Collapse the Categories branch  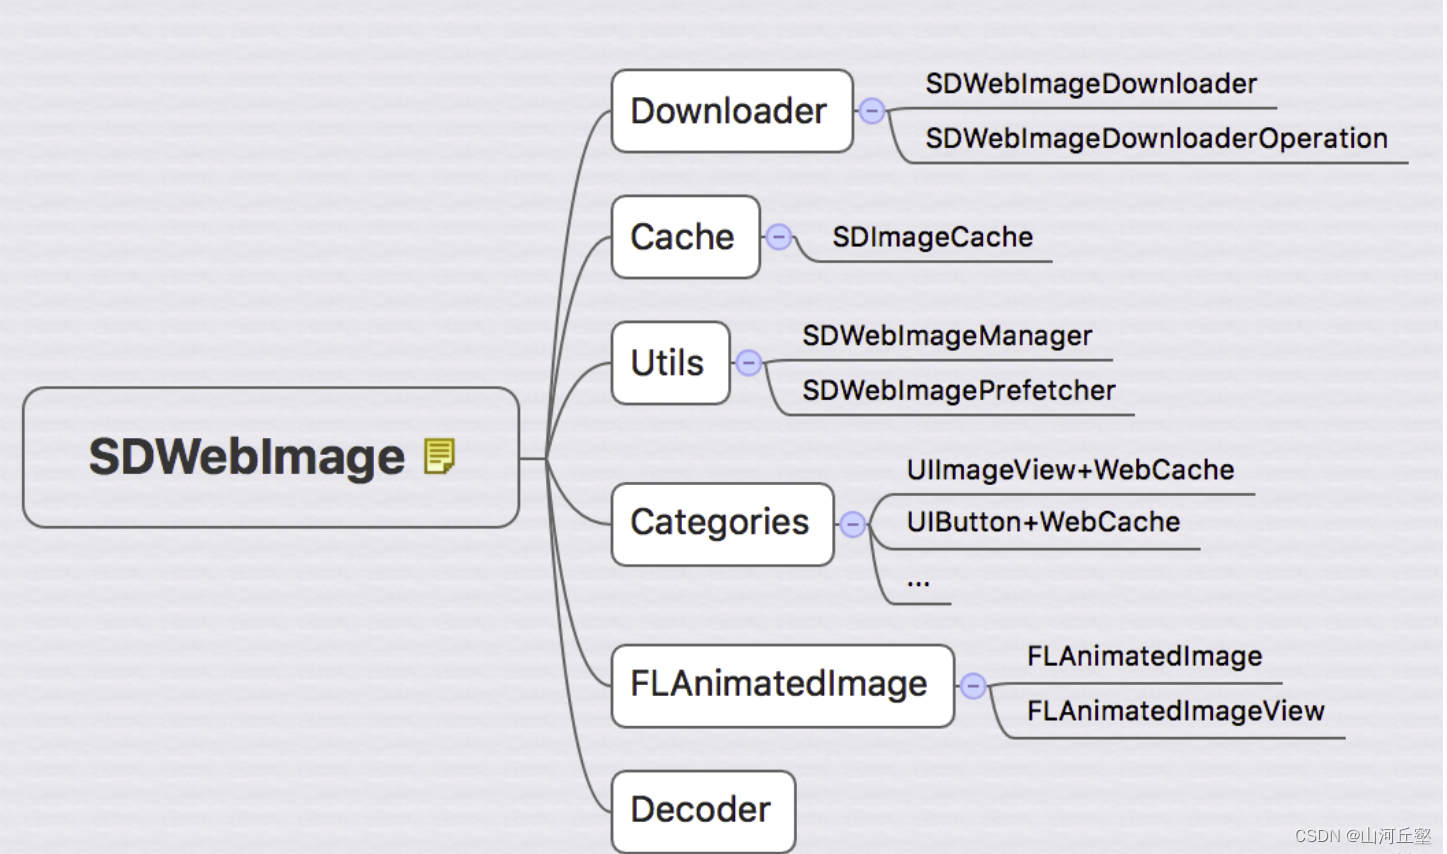pyautogui.click(x=853, y=524)
